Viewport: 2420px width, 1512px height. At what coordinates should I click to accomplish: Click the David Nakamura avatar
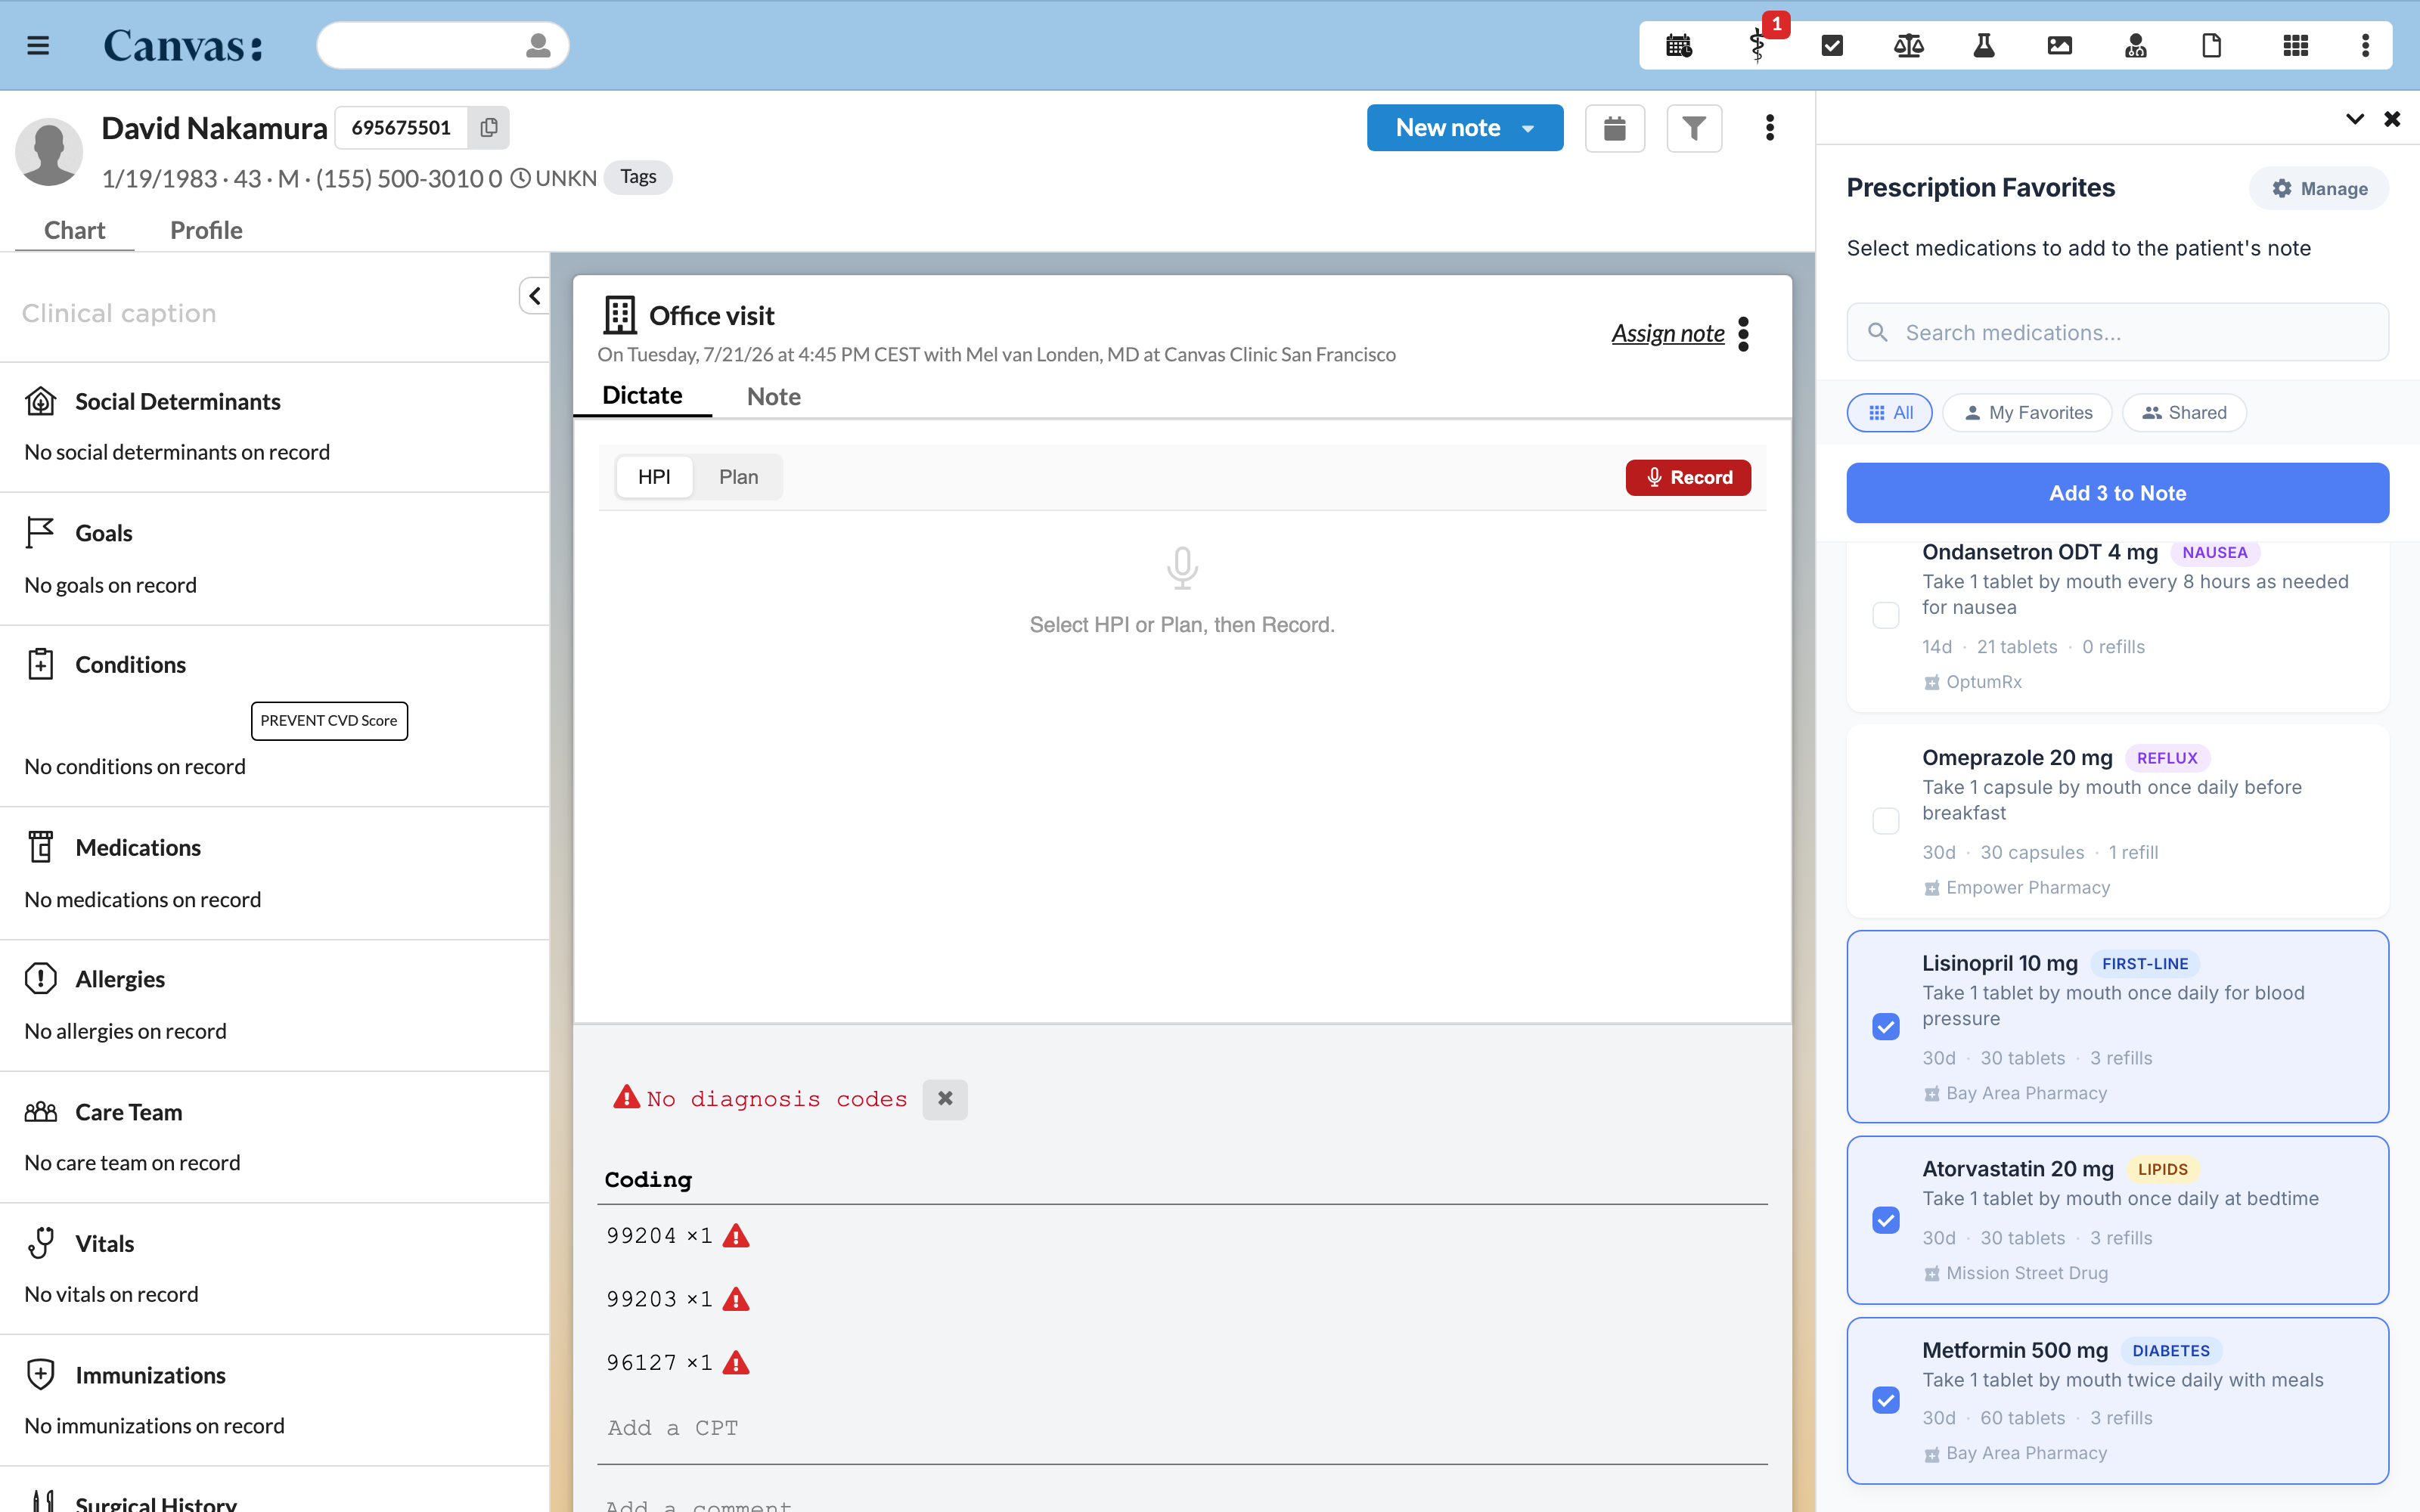[49, 151]
